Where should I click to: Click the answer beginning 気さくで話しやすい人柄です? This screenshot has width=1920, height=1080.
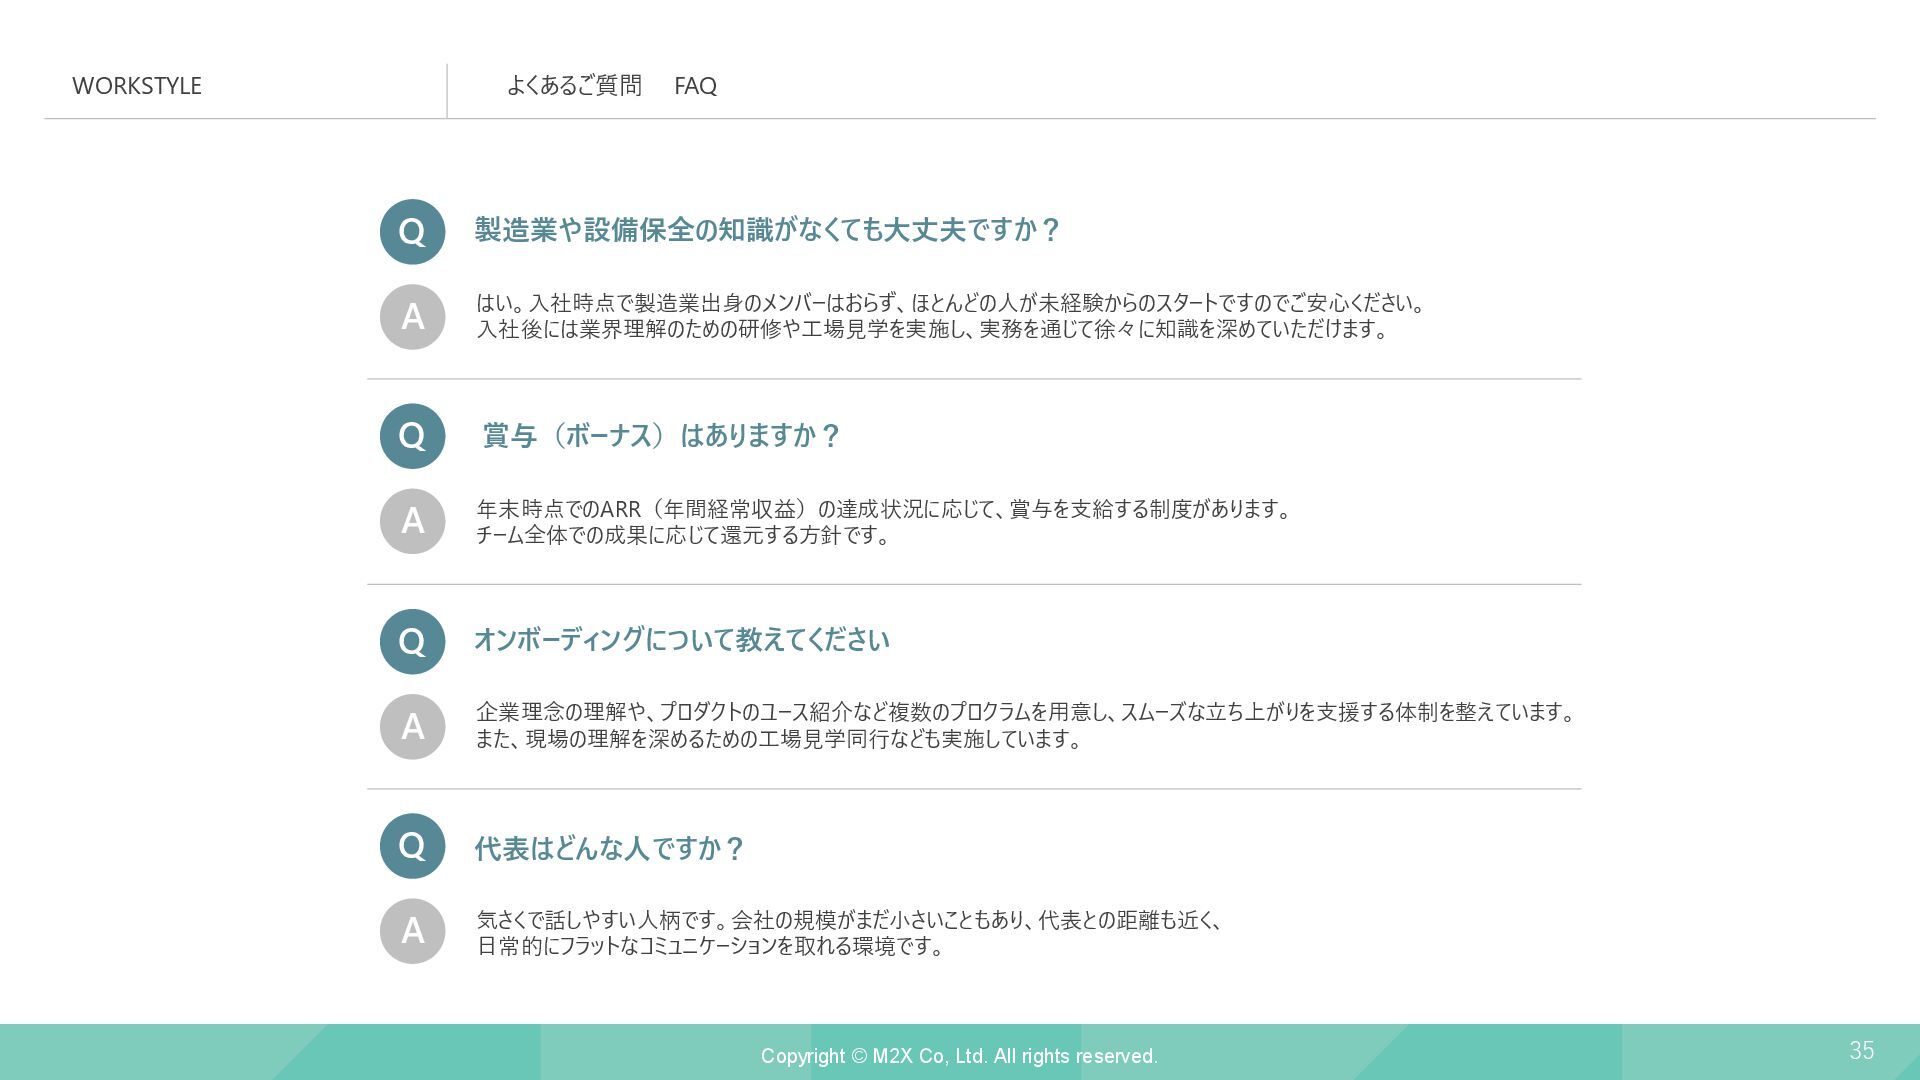(848, 932)
